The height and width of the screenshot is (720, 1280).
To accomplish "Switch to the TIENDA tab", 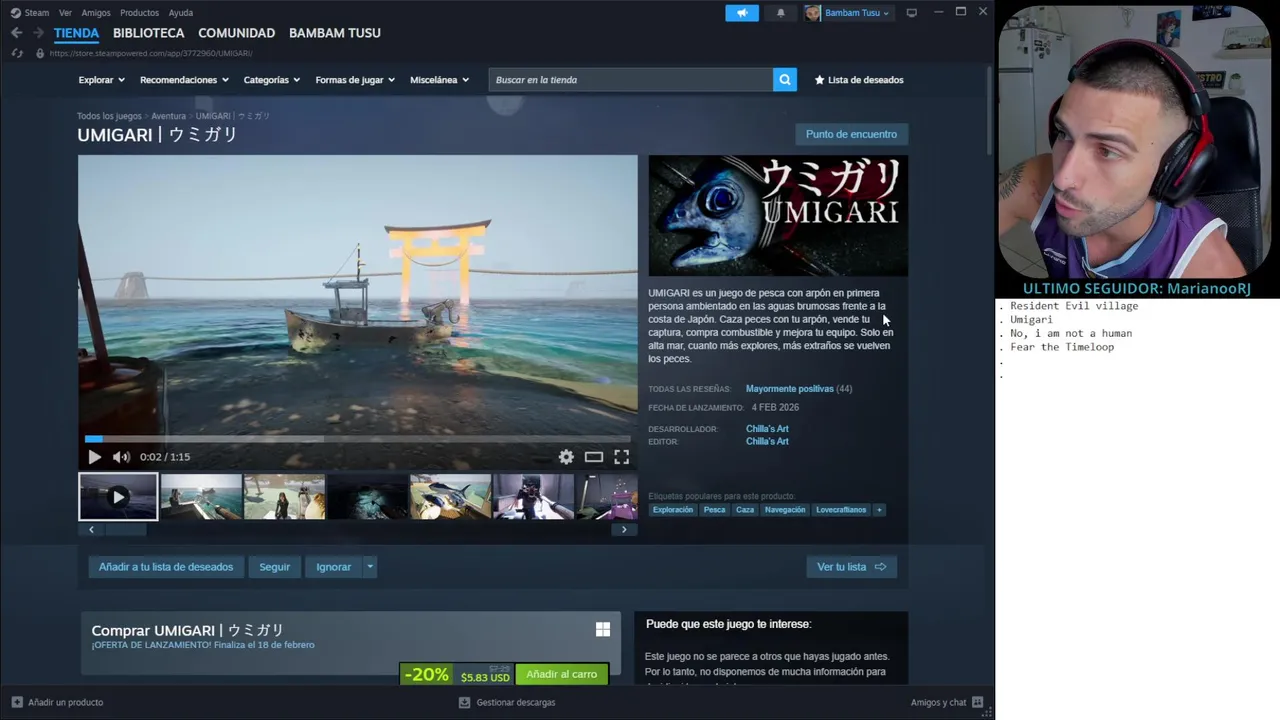I will pos(76,33).
